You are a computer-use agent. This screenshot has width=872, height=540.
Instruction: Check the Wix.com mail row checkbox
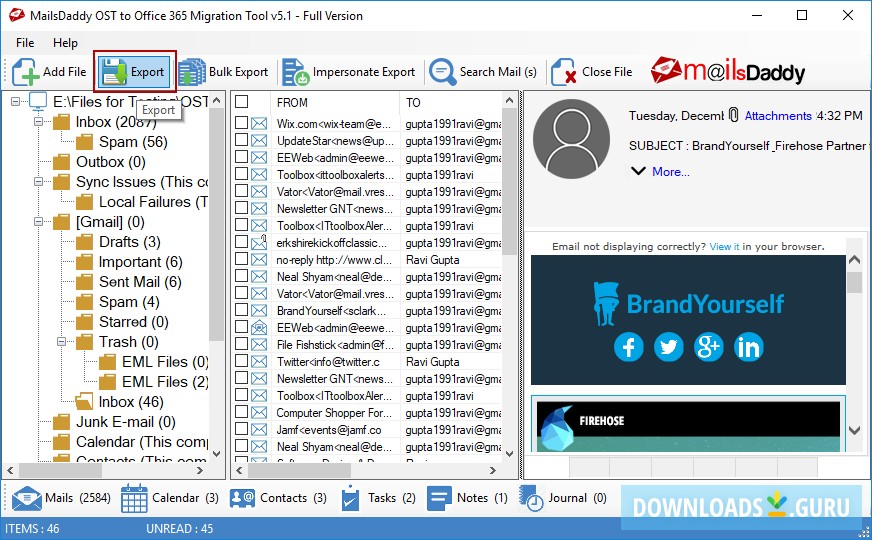click(x=241, y=123)
